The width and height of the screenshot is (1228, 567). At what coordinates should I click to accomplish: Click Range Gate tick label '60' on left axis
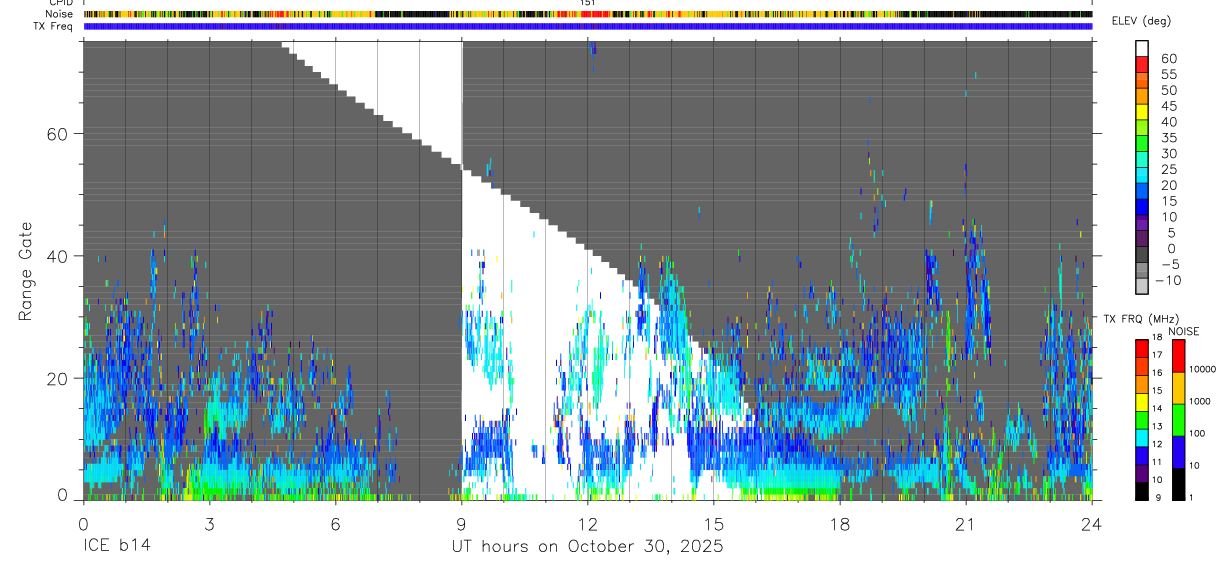(59, 134)
